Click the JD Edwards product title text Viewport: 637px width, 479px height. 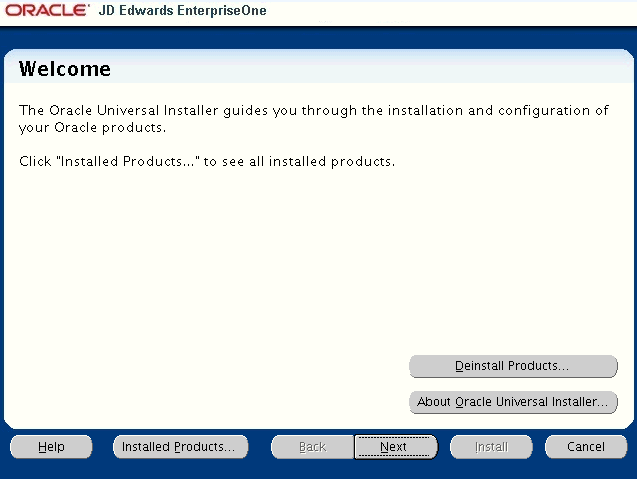click(140, 11)
